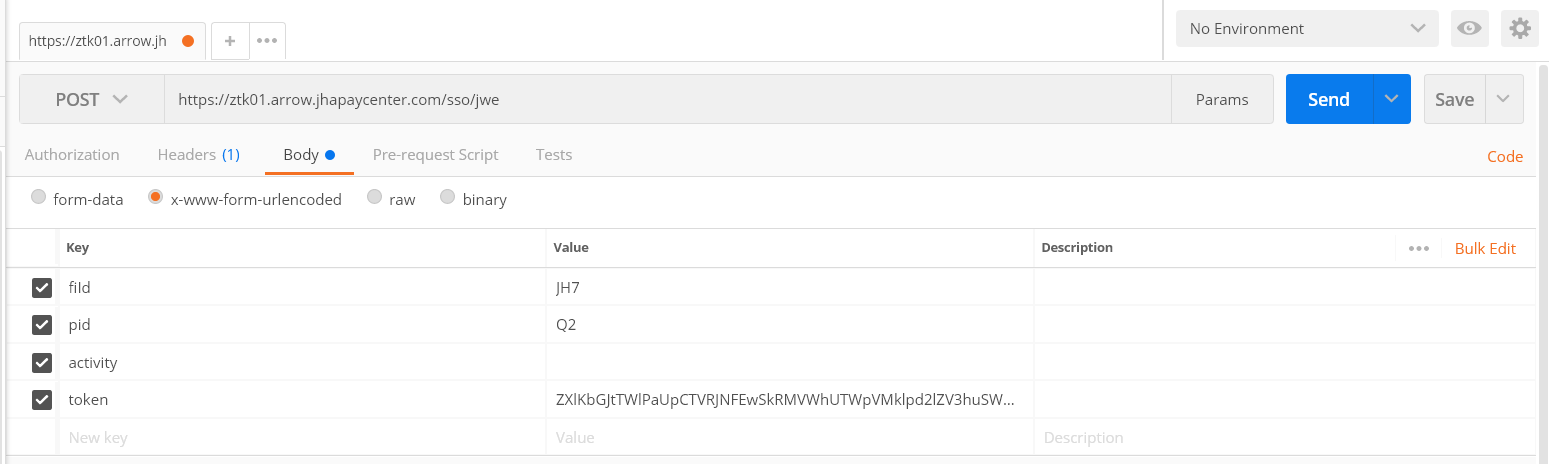This screenshot has width=1549, height=464.
Task: Click the Bulk Edit link
Action: pos(1485,249)
